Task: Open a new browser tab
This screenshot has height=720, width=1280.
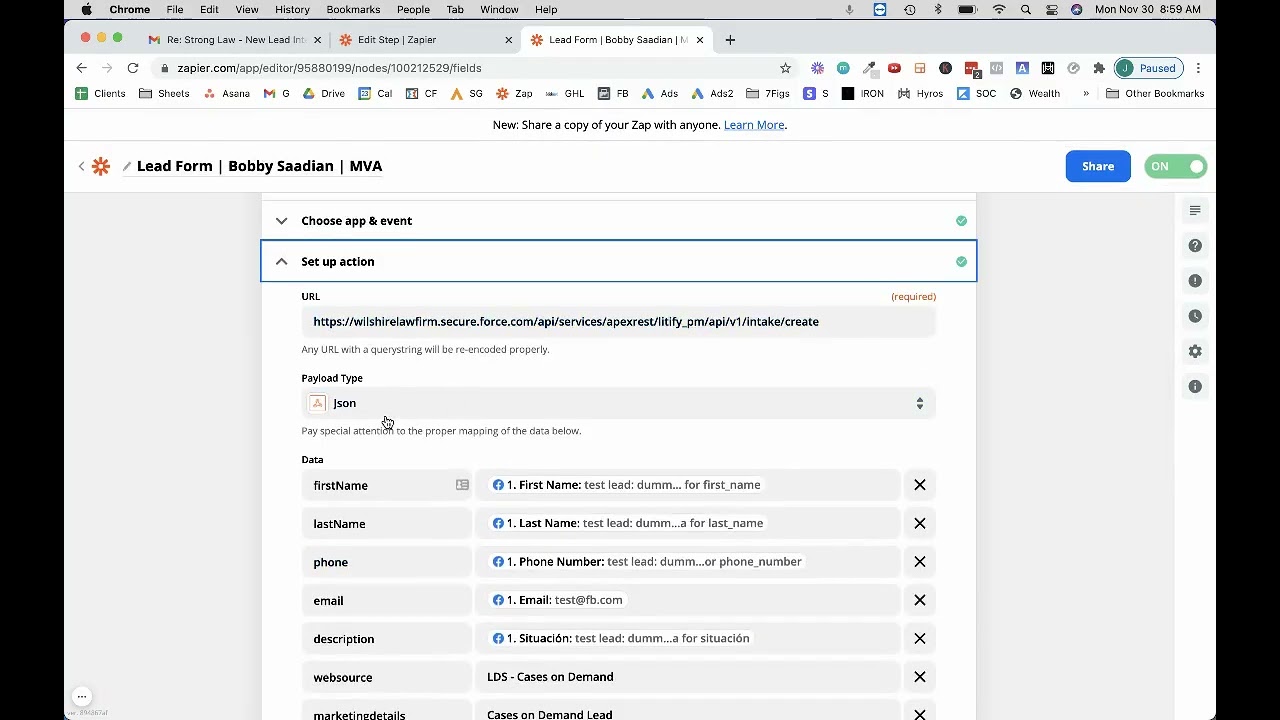Action: pos(730,40)
